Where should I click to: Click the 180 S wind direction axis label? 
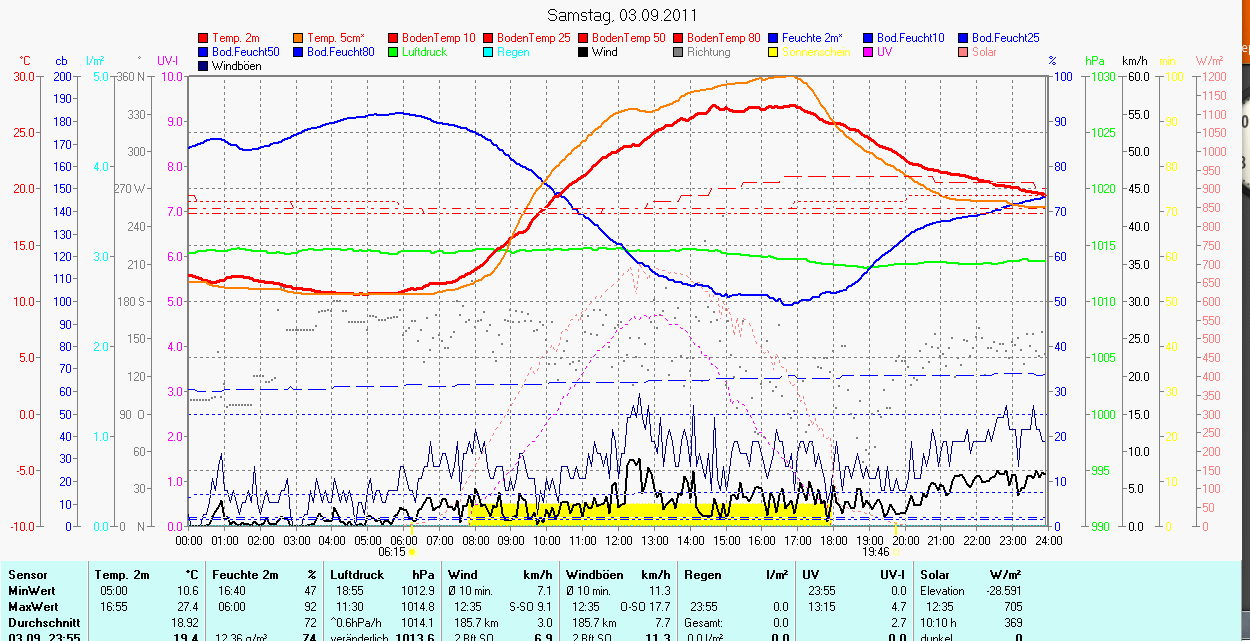(x=130, y=302)
